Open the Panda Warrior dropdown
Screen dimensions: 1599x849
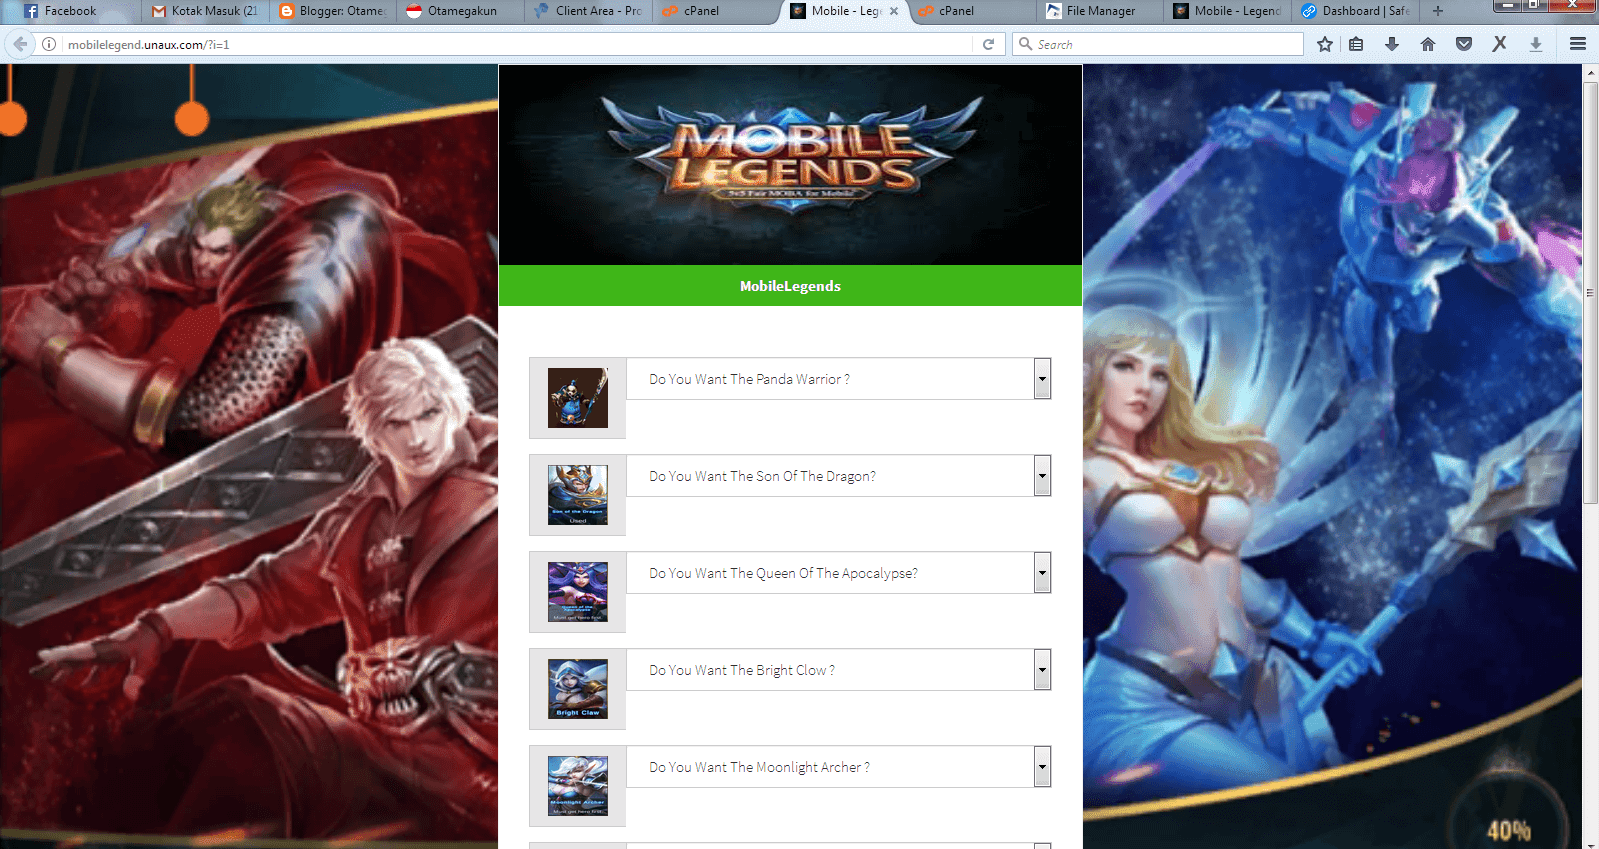pos(838,379)
